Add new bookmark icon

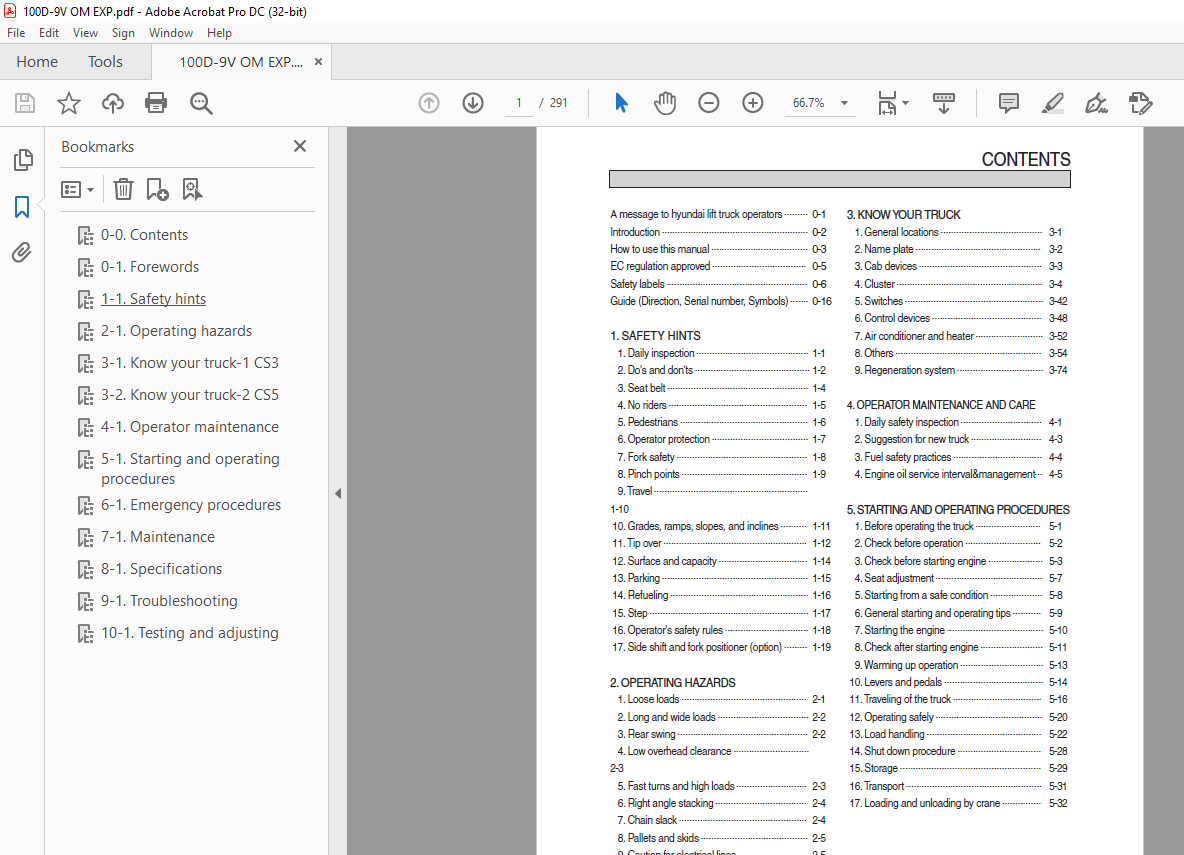(x=157, y=189)
